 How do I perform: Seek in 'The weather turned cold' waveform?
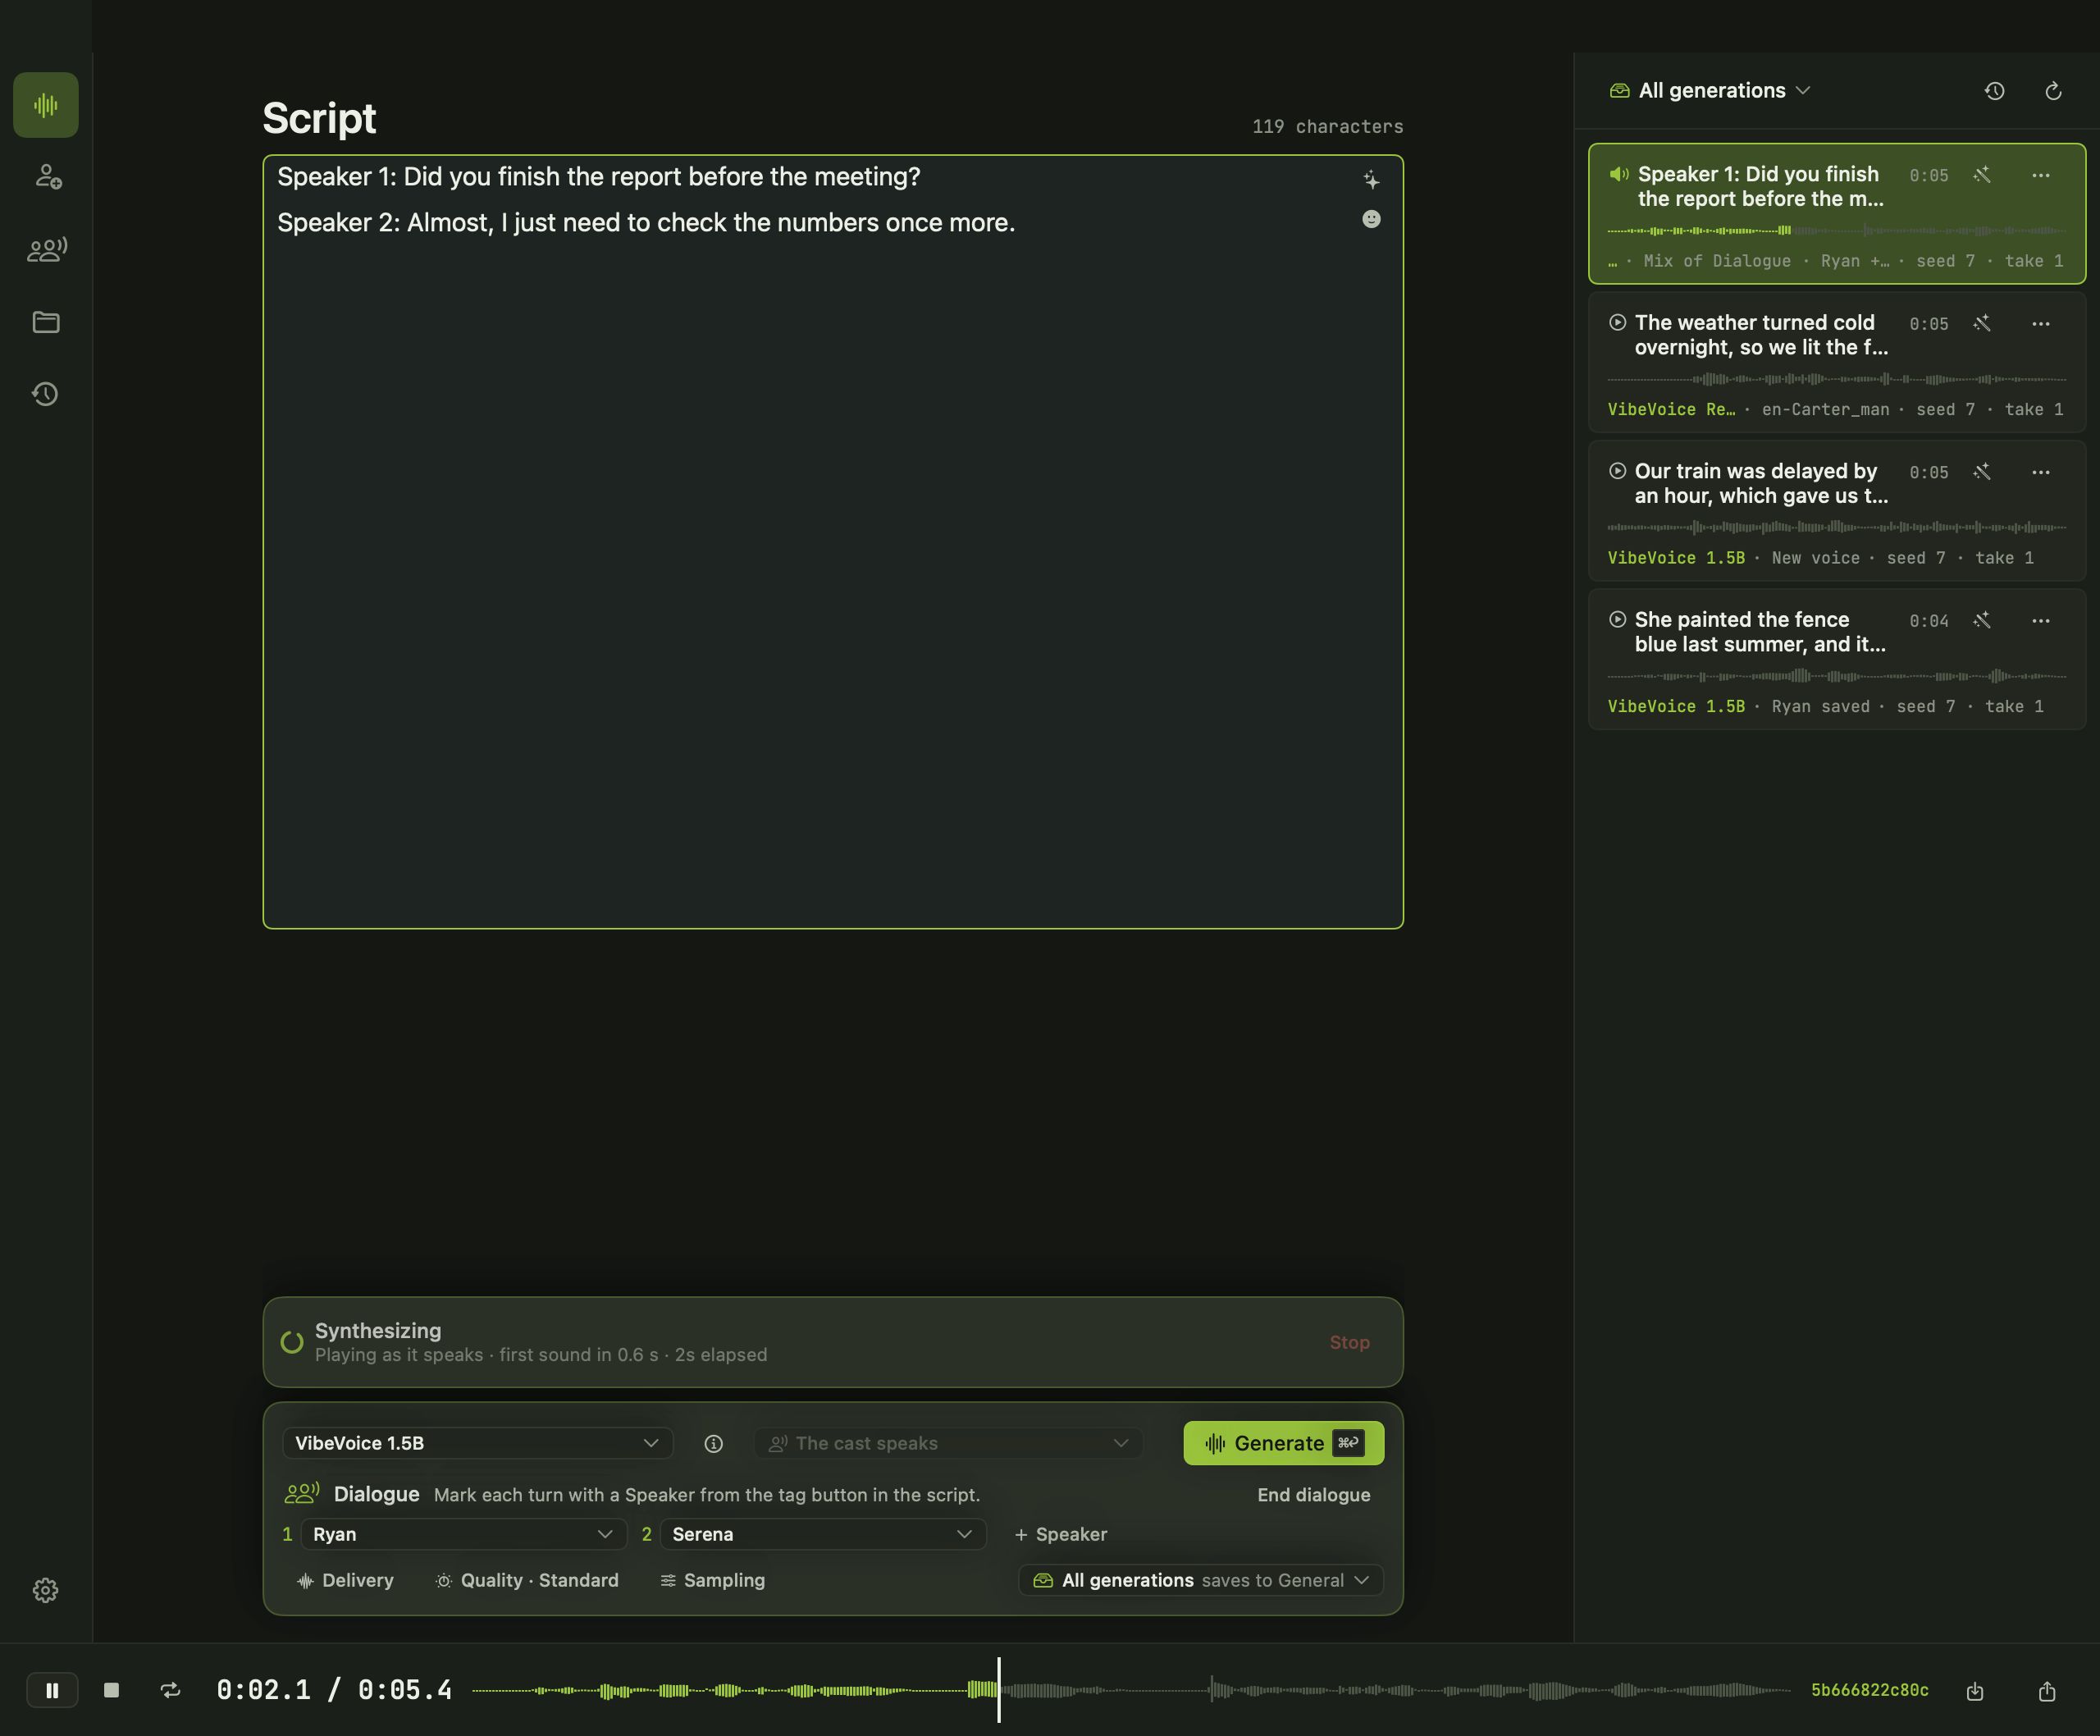[x=1836, y=380]
